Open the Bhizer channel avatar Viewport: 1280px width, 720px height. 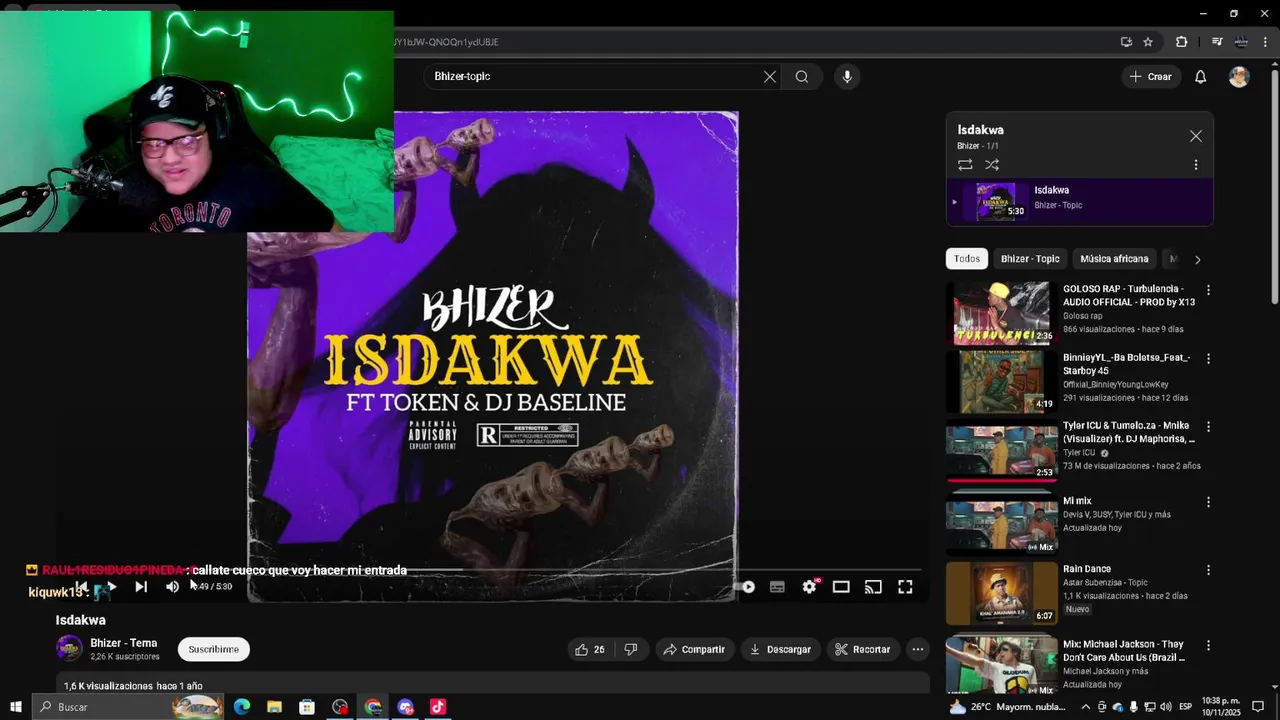pyautogui.click(x=69, y=649)
